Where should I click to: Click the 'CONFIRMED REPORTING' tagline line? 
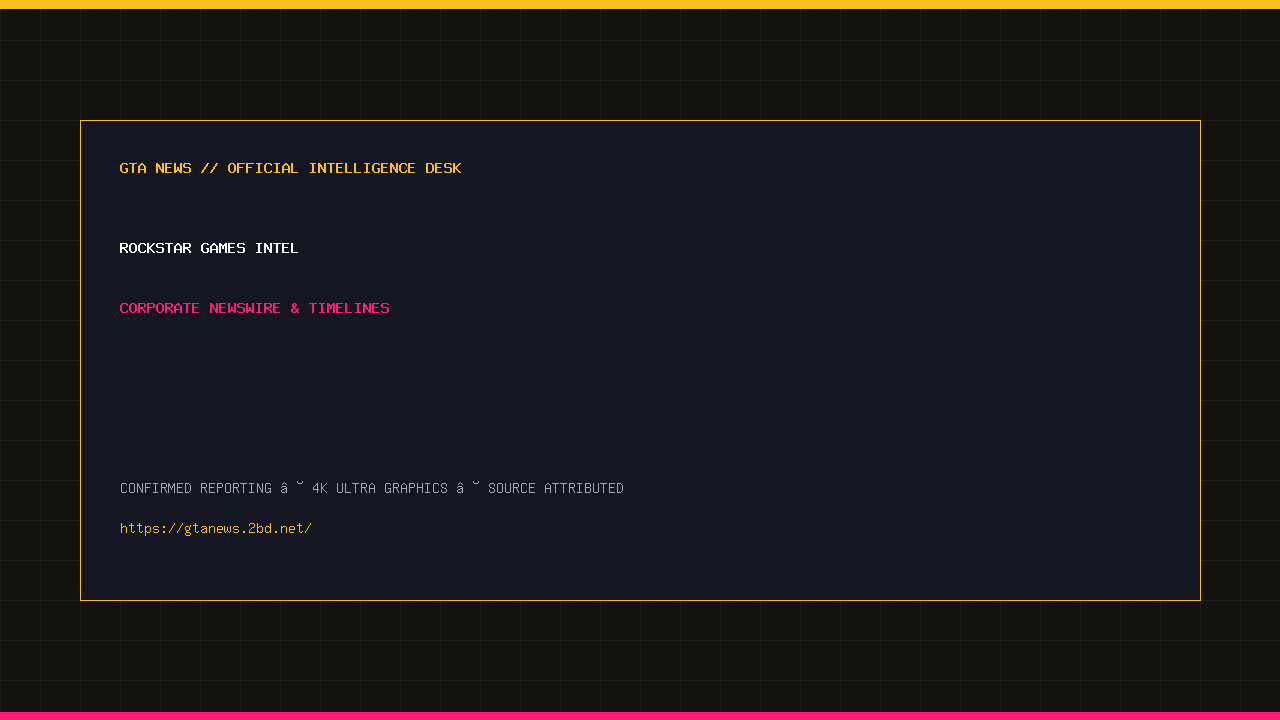tap(372, 488)
